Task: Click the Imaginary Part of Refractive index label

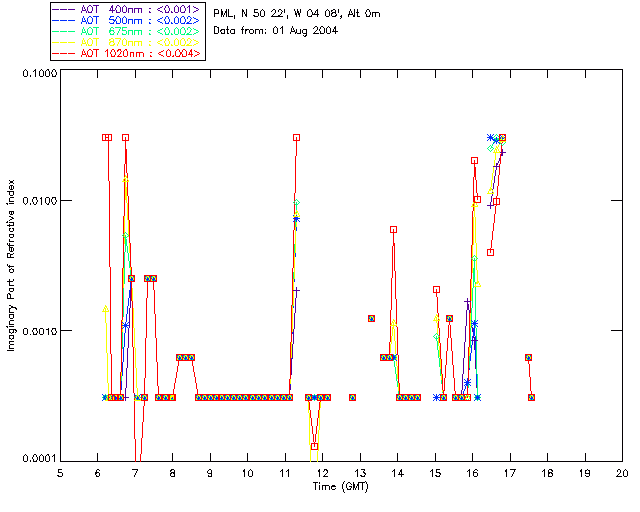Action: pyautogui.click(x=11, y=265)
